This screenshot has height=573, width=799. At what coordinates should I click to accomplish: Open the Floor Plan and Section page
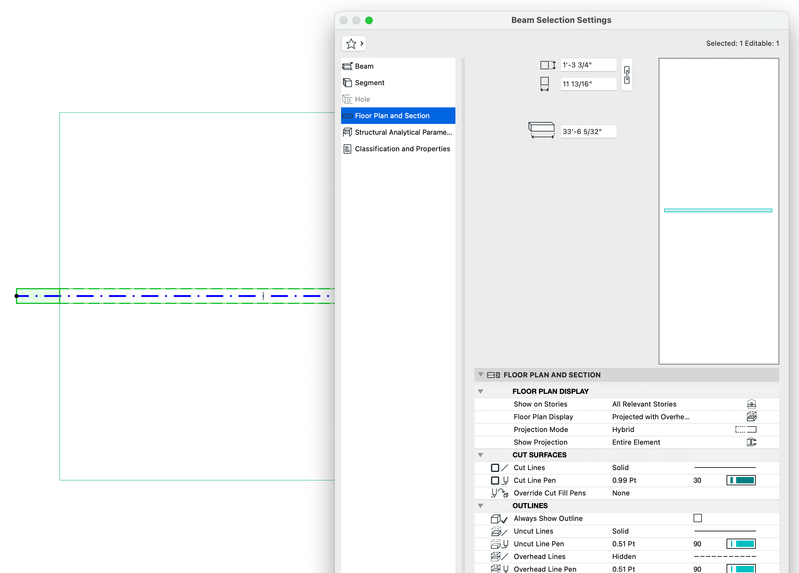tap(398, 116)
